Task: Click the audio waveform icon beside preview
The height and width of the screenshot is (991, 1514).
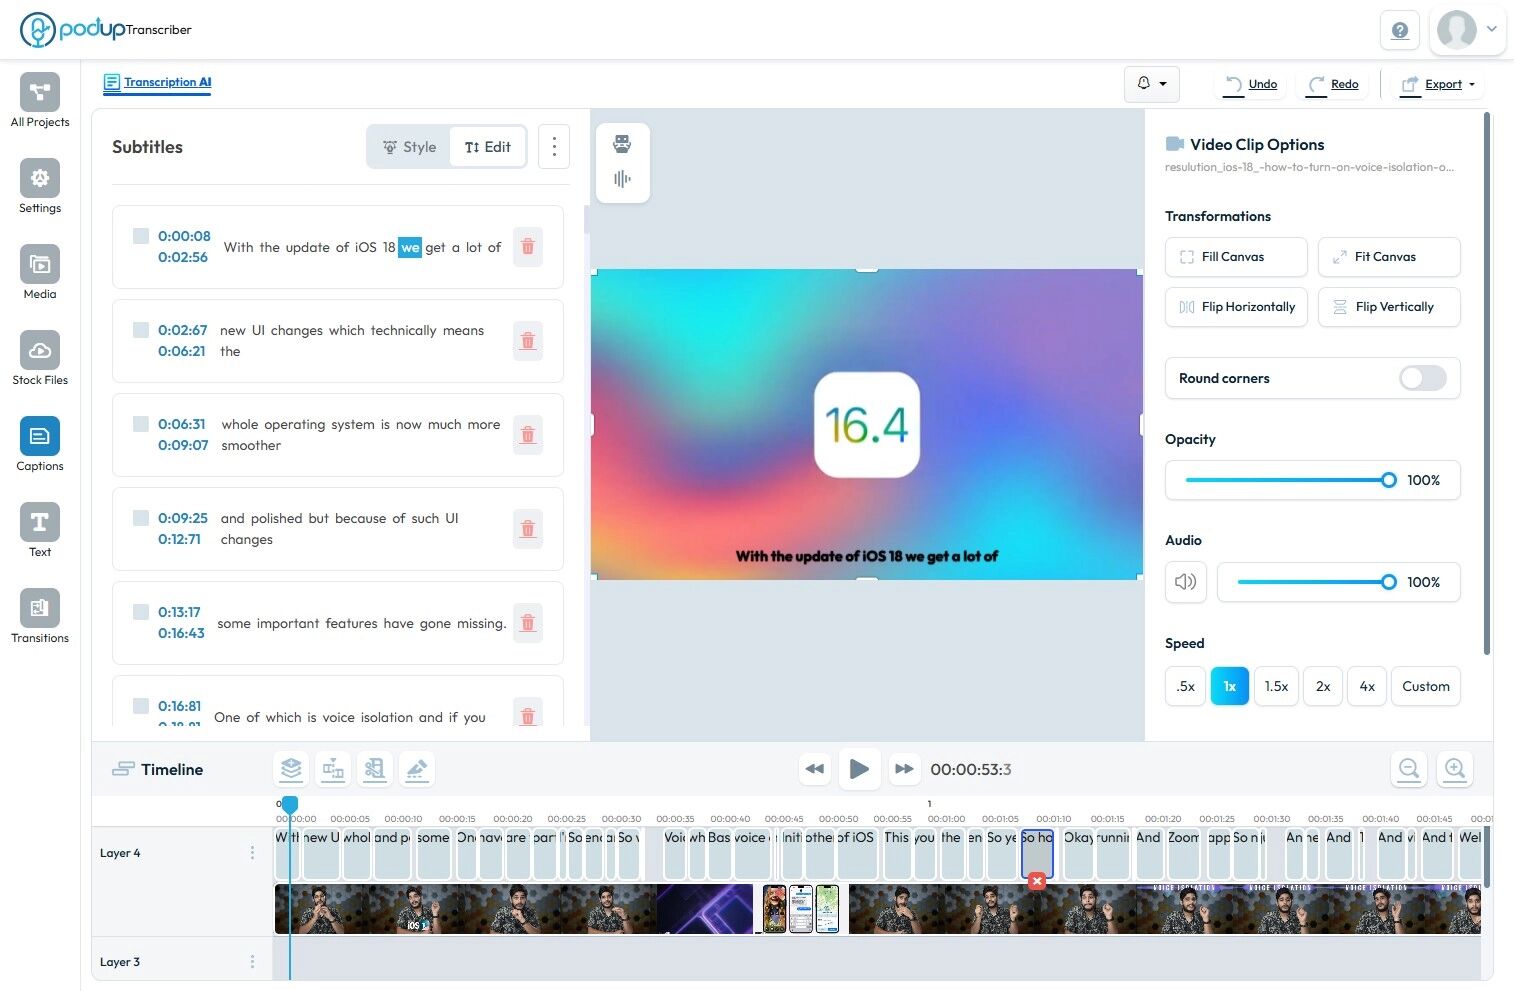Action: pyautogui.click(x=622, y=179)
